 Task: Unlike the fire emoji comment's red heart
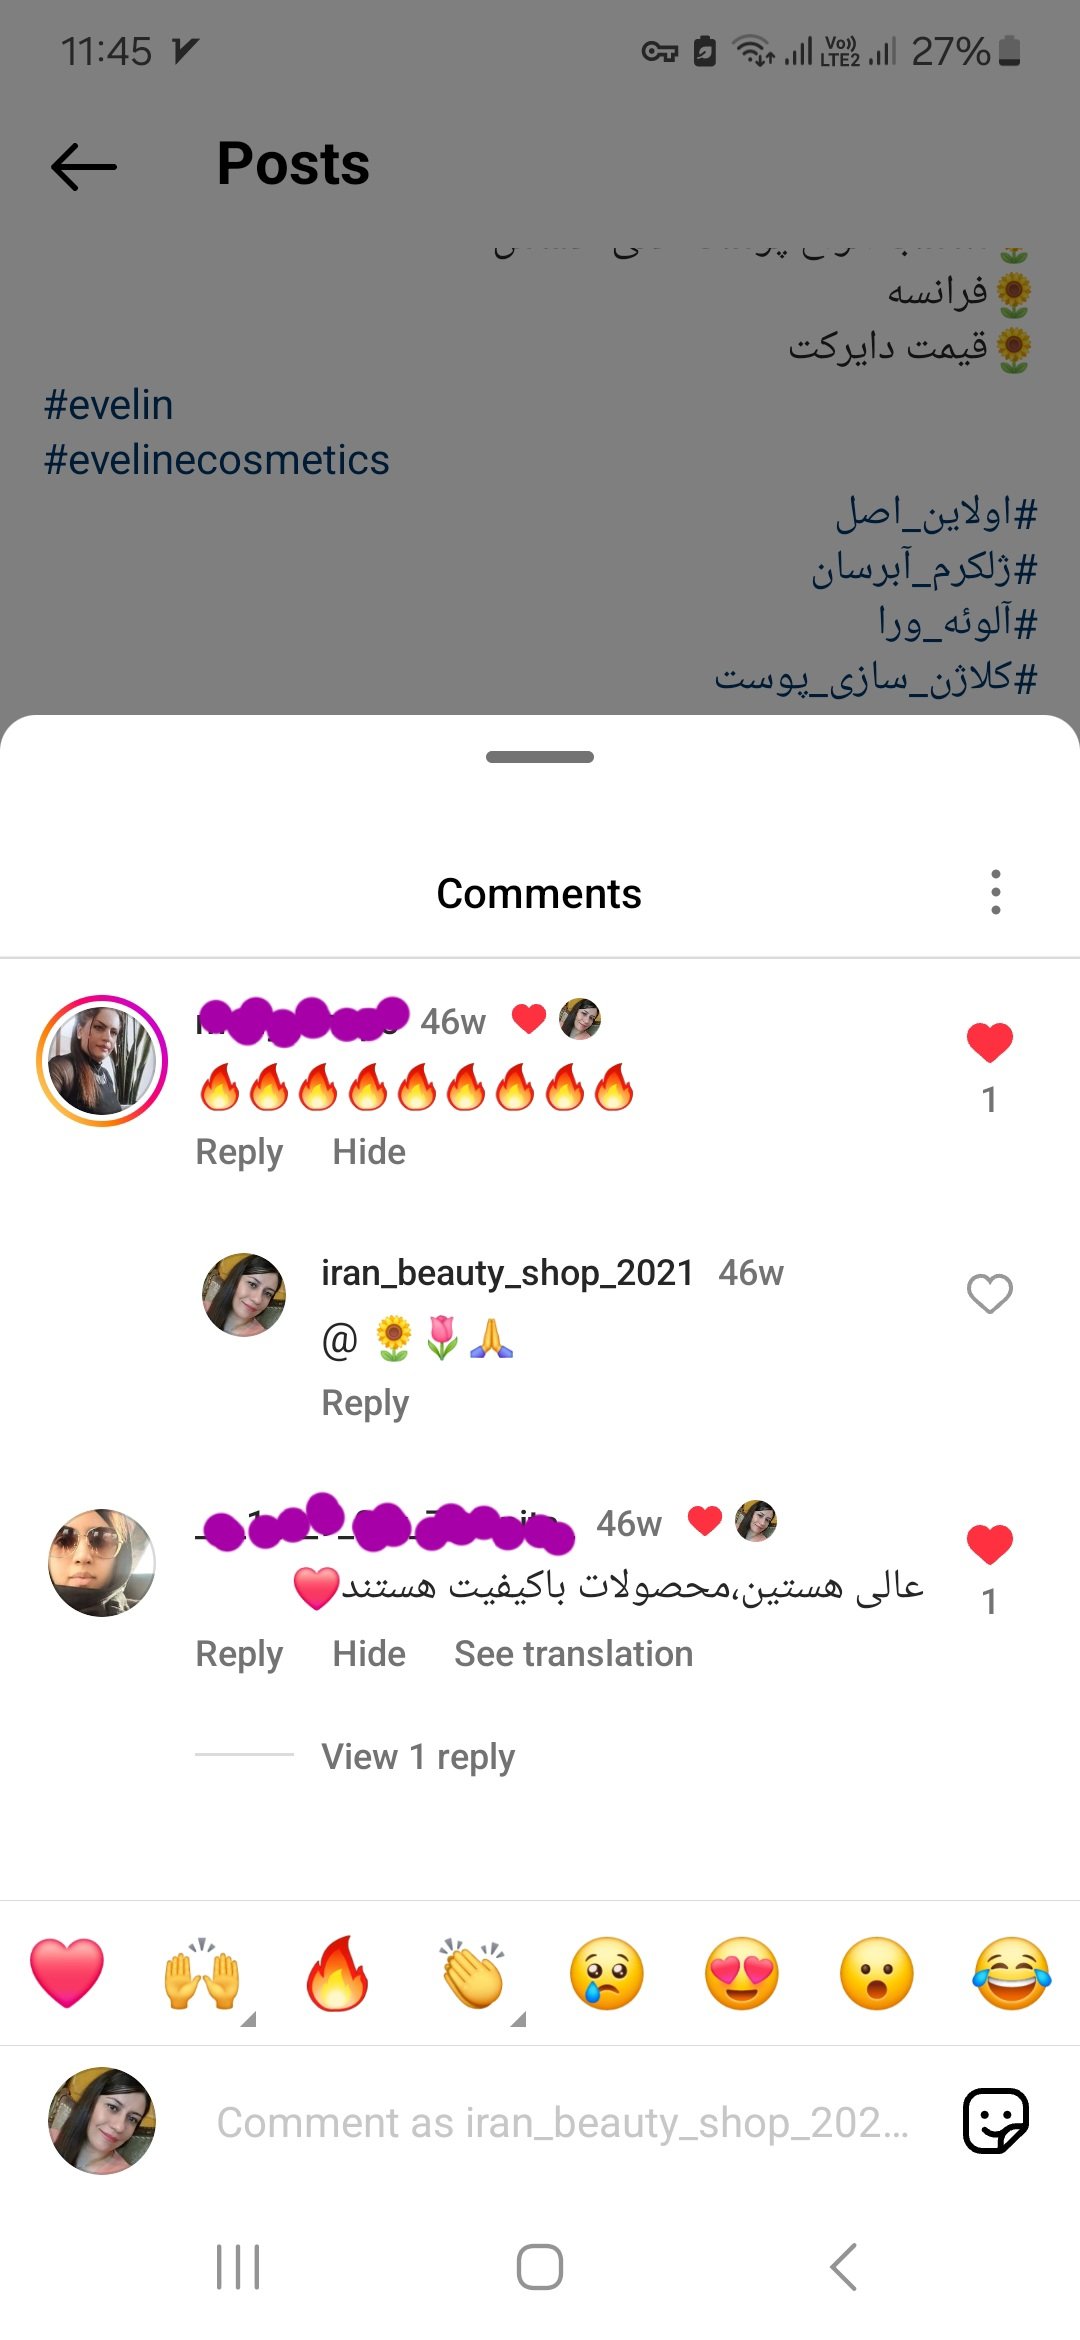[x=989, y=1043]
